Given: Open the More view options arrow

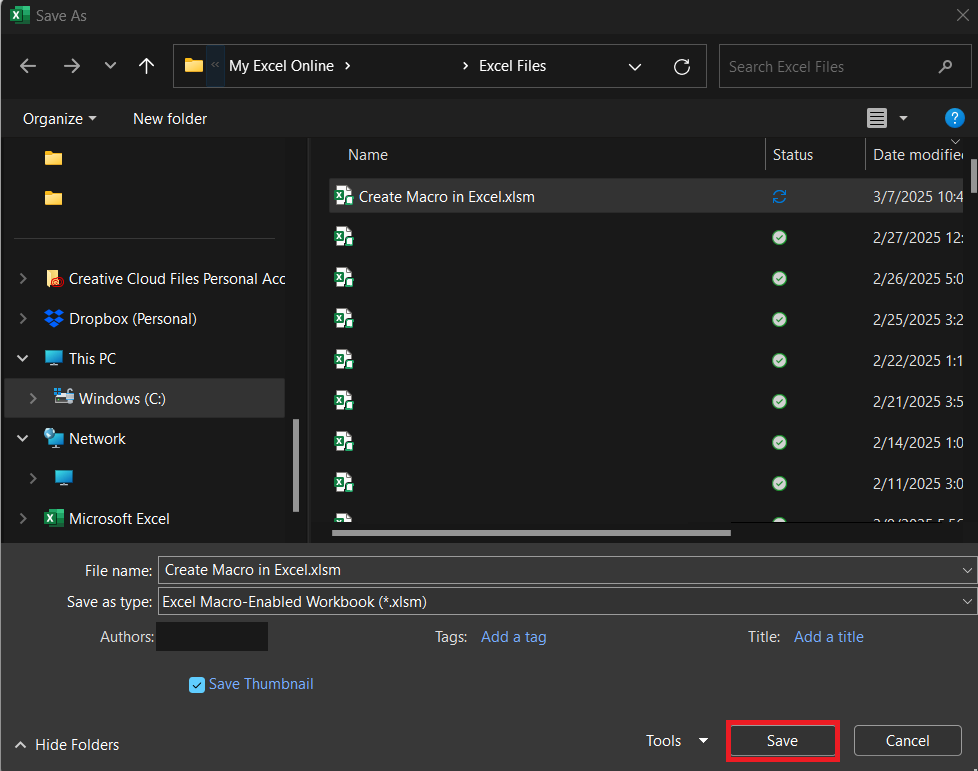Looking at the screenshot, I should tap(903, 118).
